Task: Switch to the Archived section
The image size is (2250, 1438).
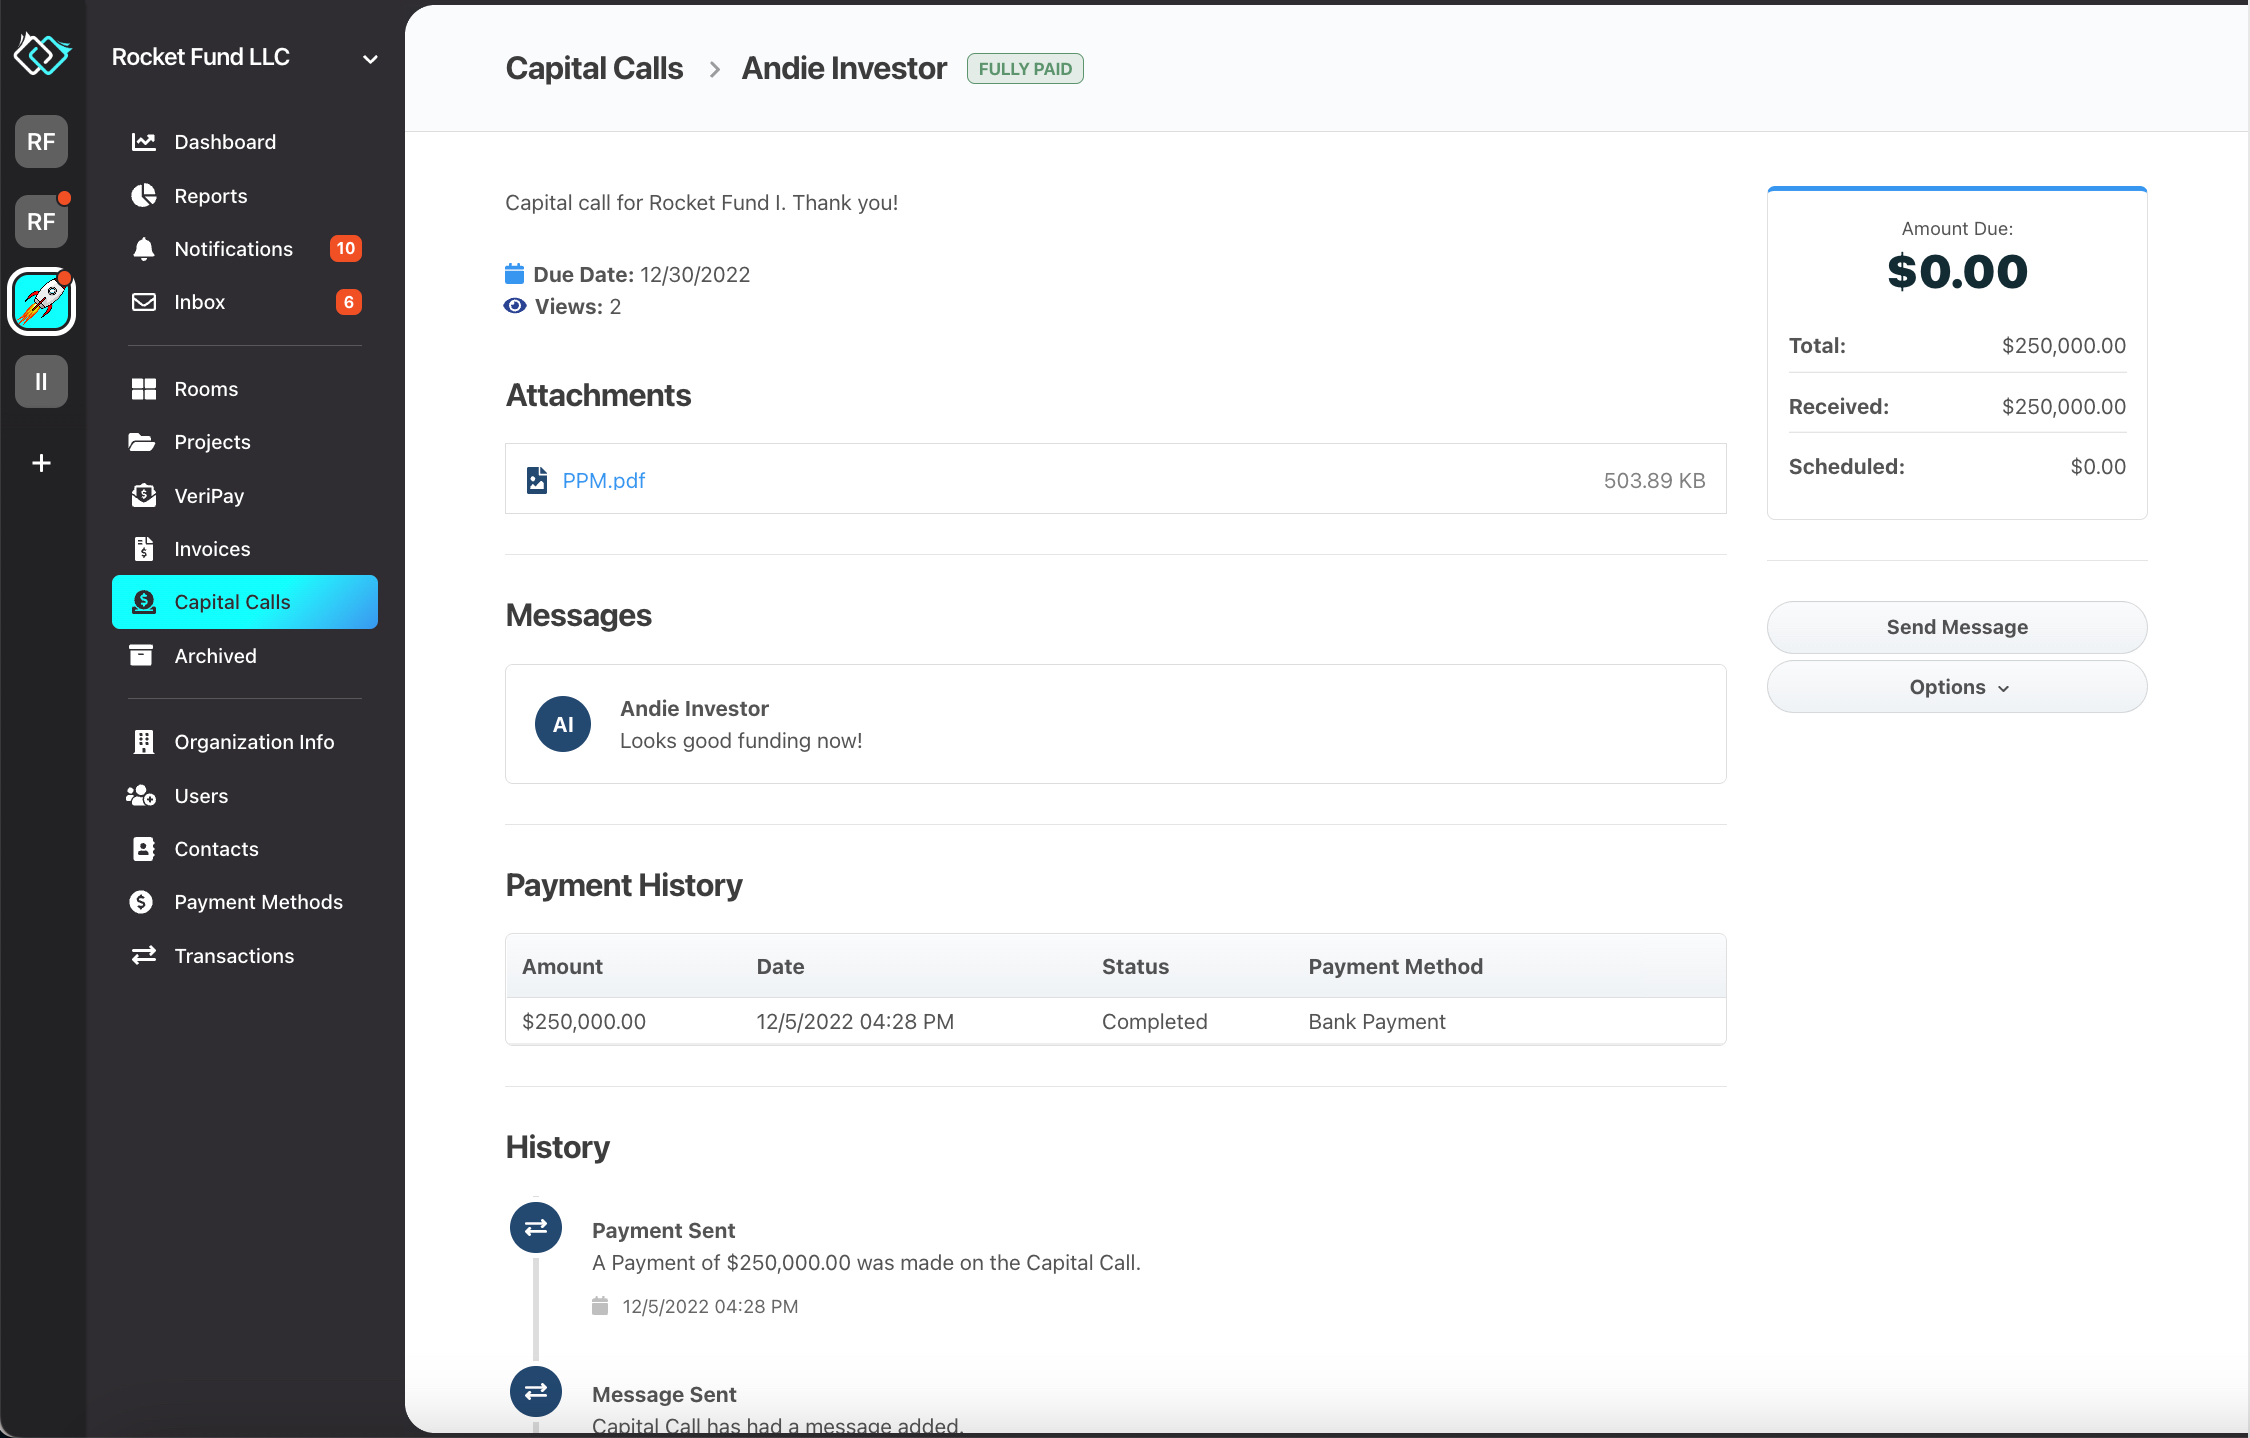Action: point(216,655)
